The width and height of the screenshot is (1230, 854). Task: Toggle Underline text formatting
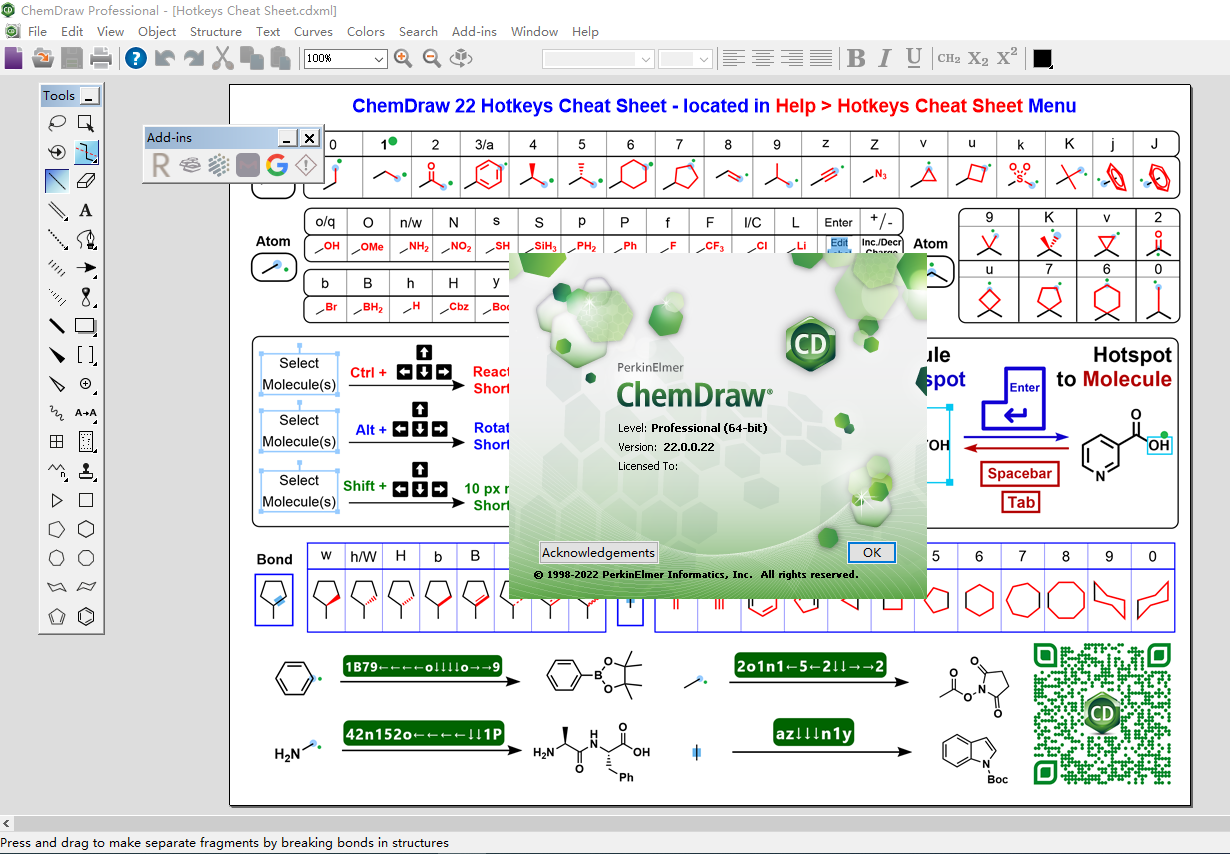pyautogui.click(x=913, y=59)
